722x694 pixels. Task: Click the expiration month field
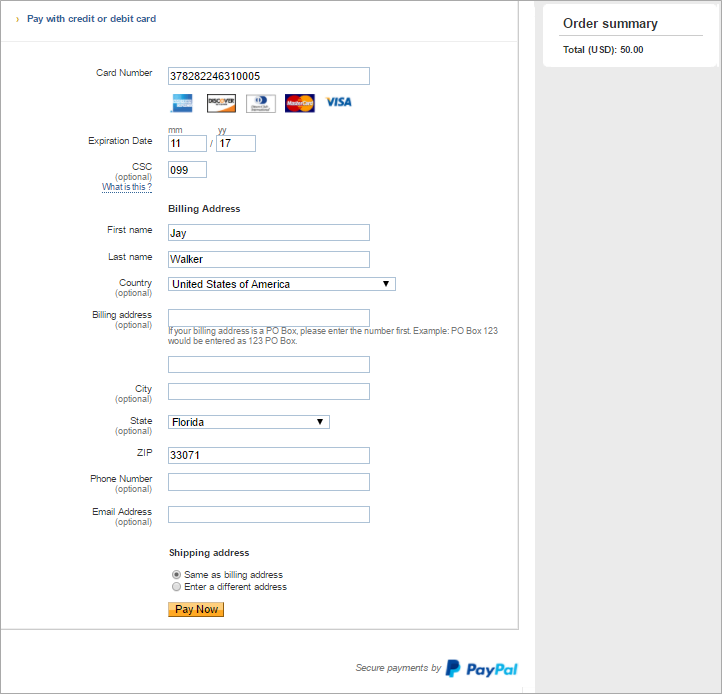click(x=187, y=143)
